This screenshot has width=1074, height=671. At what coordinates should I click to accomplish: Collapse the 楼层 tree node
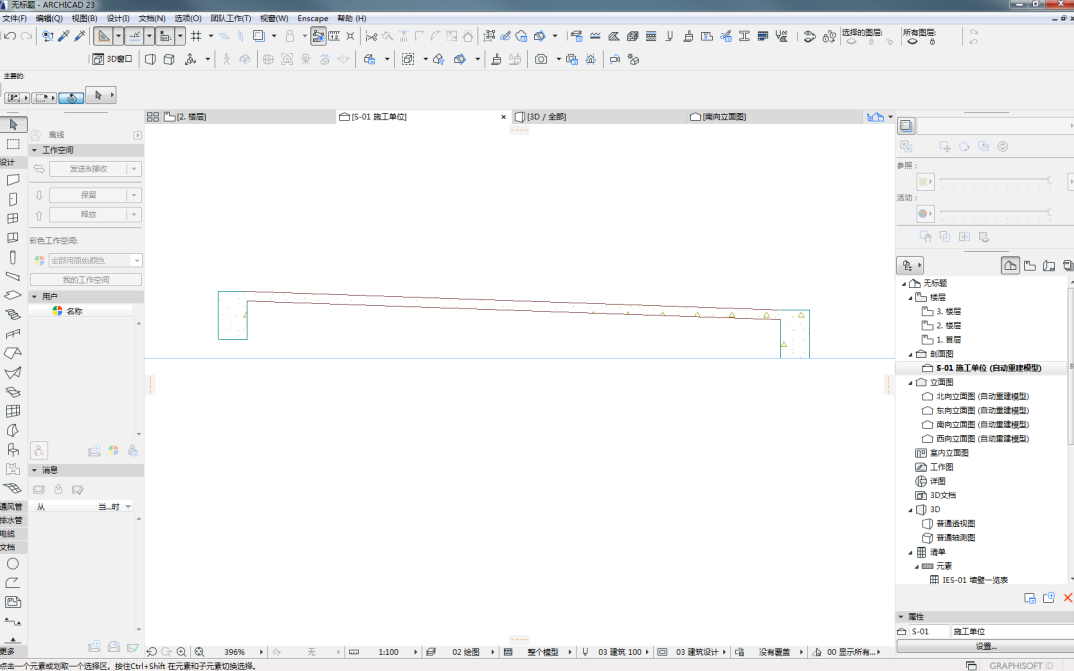(910, 298)
